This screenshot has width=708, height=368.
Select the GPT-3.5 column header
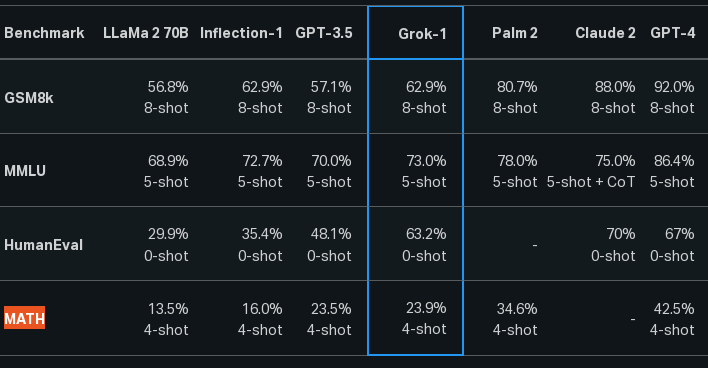click(324, 33)
